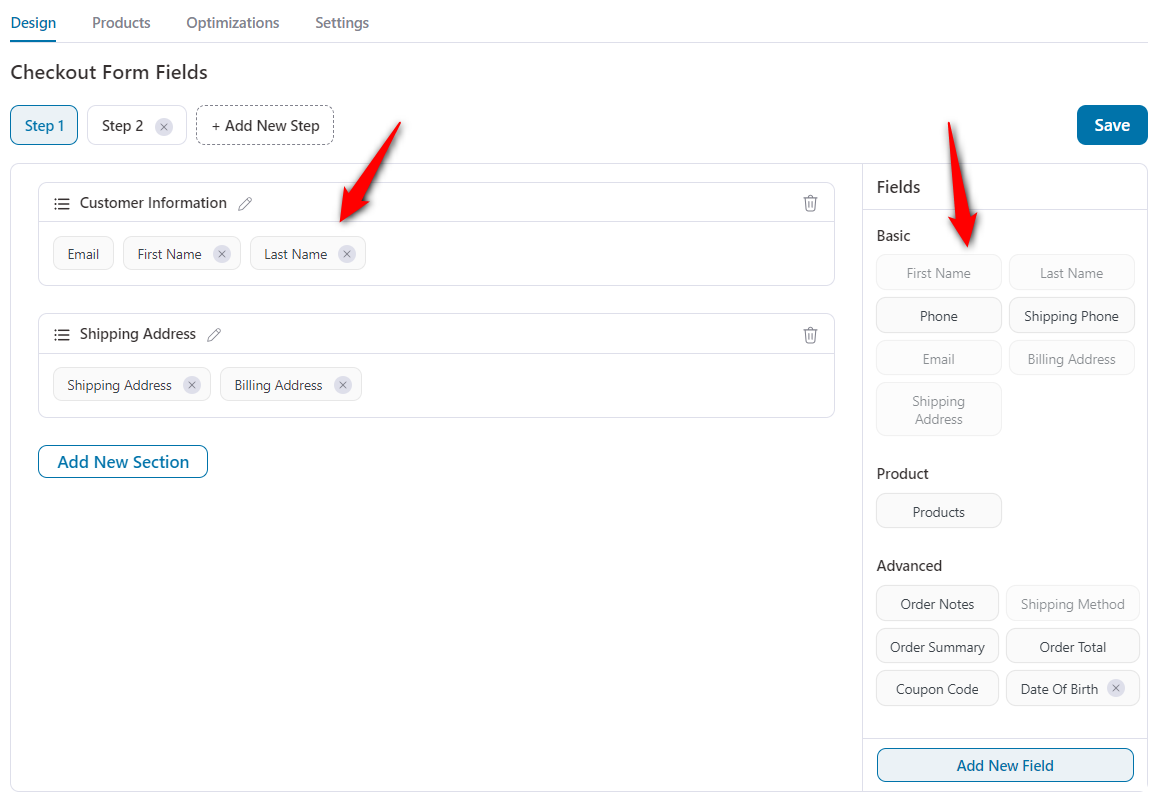This screenshot has width=1156, height=801.
Task: Click Add New Field
Action: pyautogui.click(x=1005, y=765)
